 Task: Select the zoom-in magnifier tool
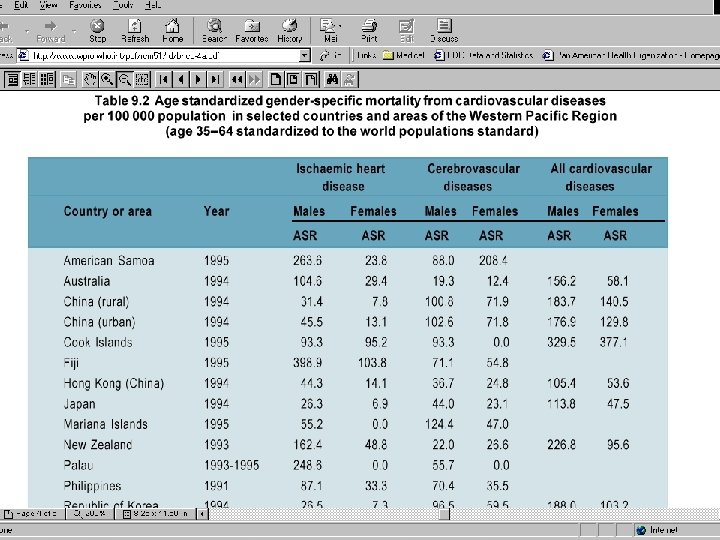click(107, 79)
